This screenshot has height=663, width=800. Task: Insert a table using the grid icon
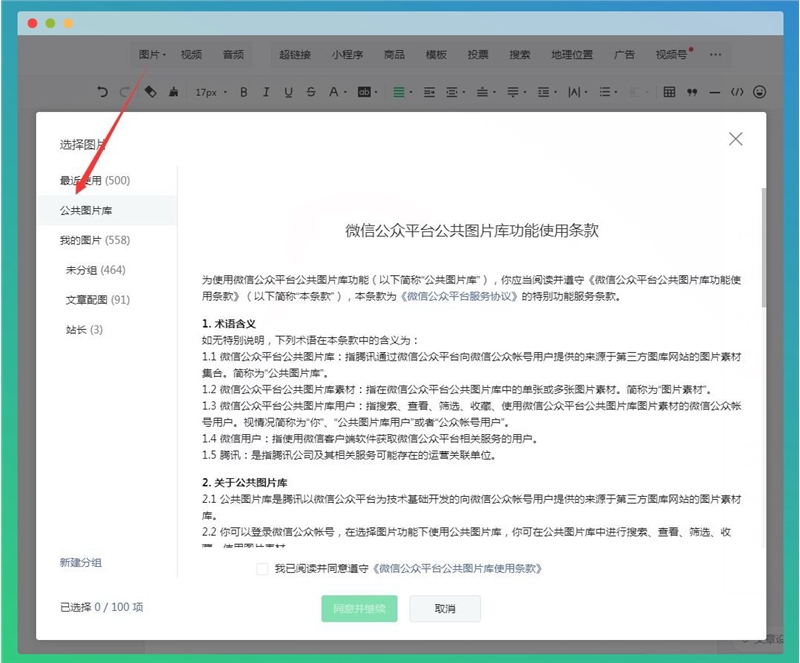pos(669,92)
